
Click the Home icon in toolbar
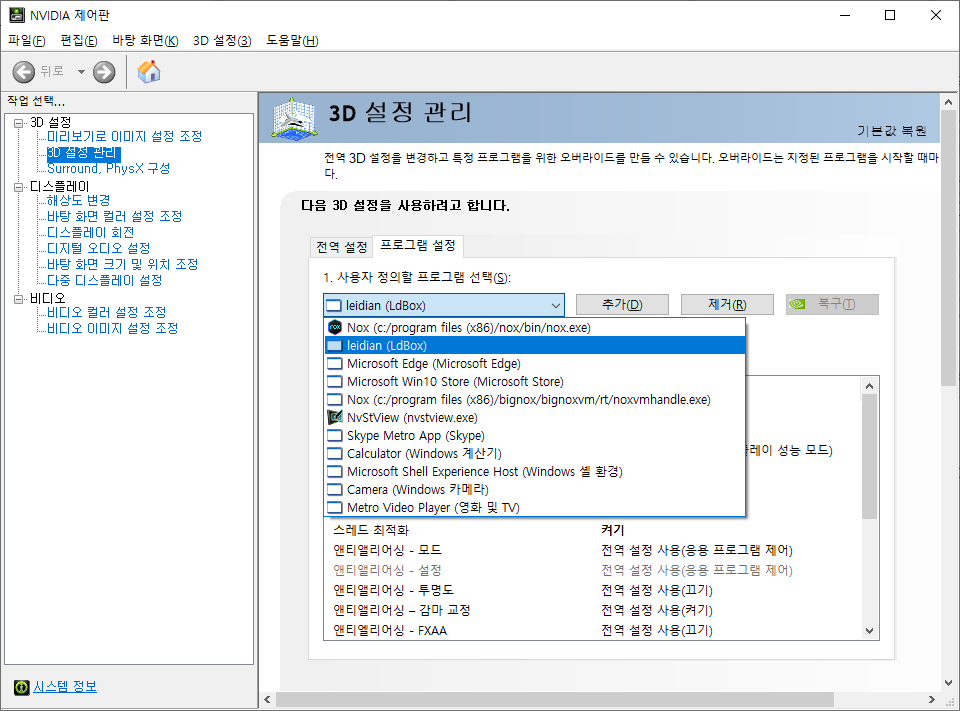(x=149, y=72)
